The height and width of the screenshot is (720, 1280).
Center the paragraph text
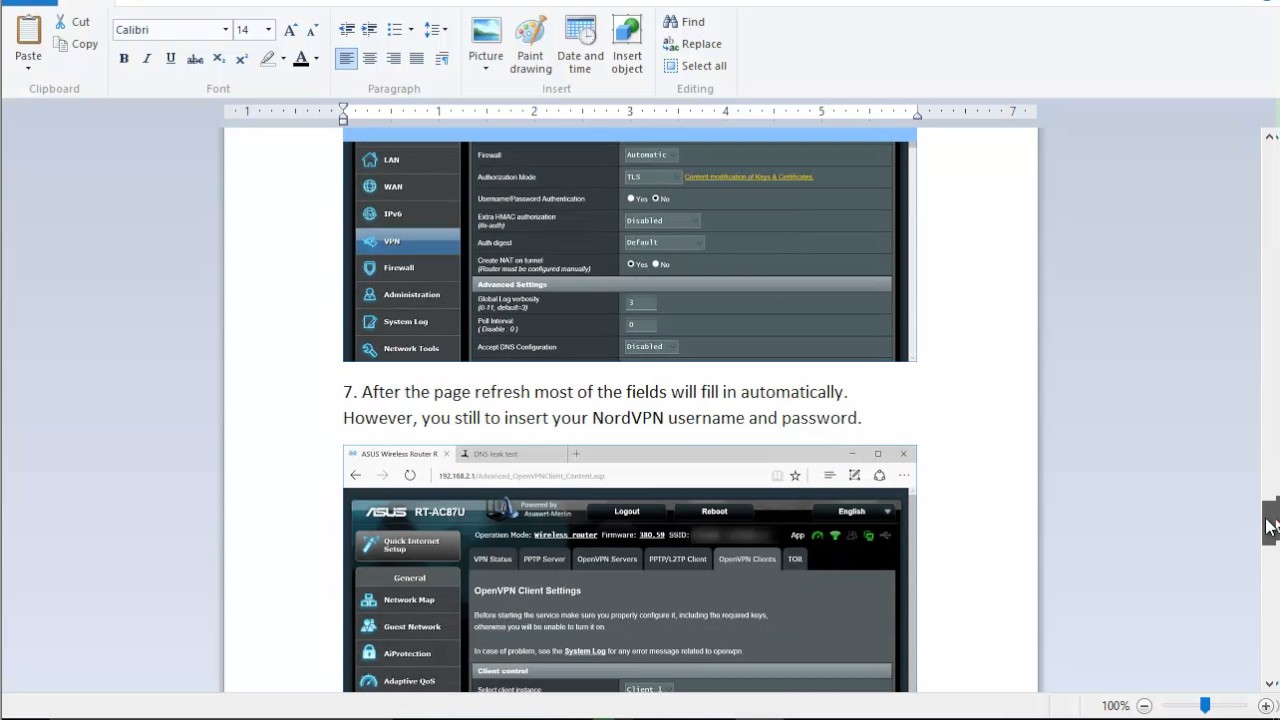pos(369,59)
